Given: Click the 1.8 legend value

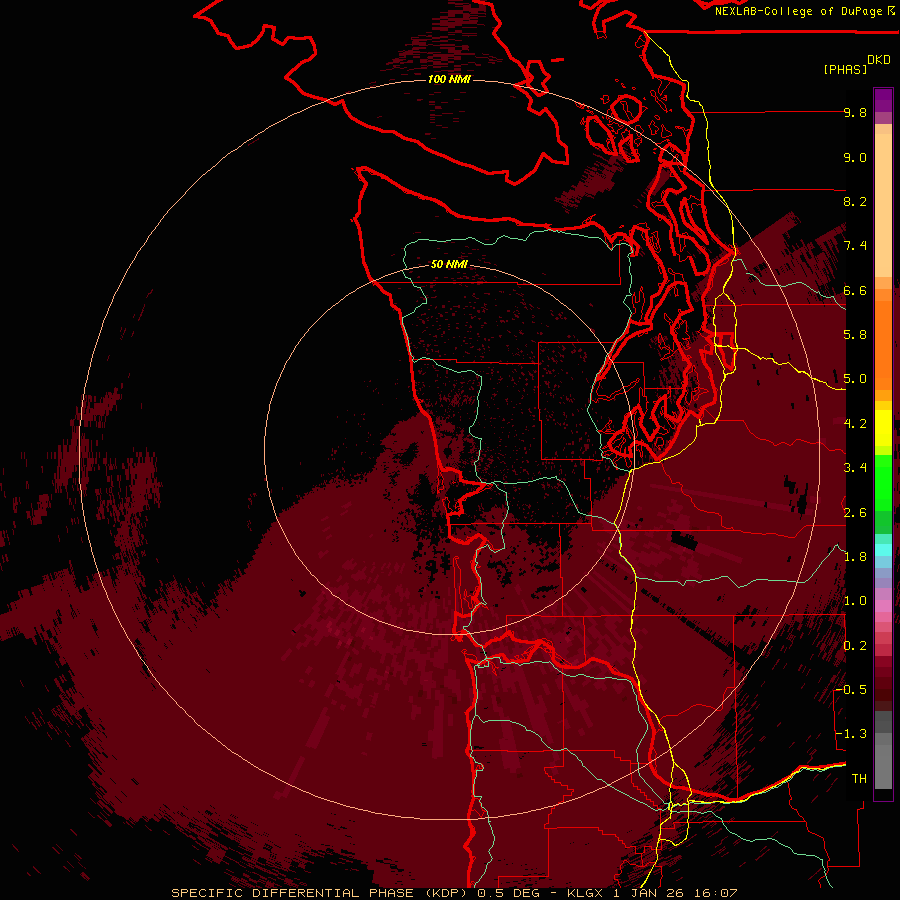Looking at the screenshot, I should click(855, 556).
